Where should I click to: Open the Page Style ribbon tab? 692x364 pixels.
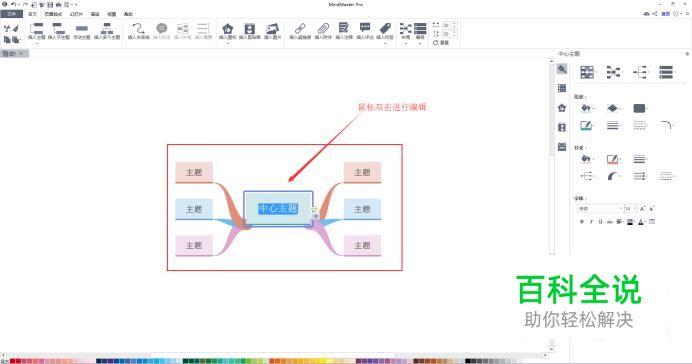[53, 14]
